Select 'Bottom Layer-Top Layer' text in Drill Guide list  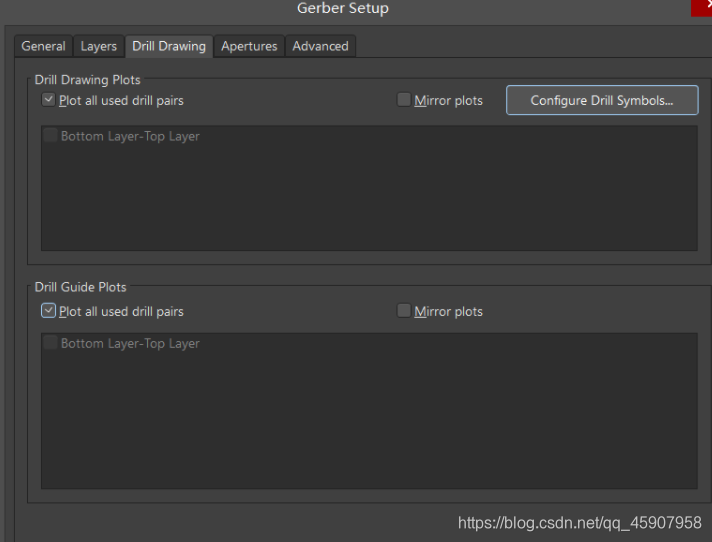coord(130,344)
